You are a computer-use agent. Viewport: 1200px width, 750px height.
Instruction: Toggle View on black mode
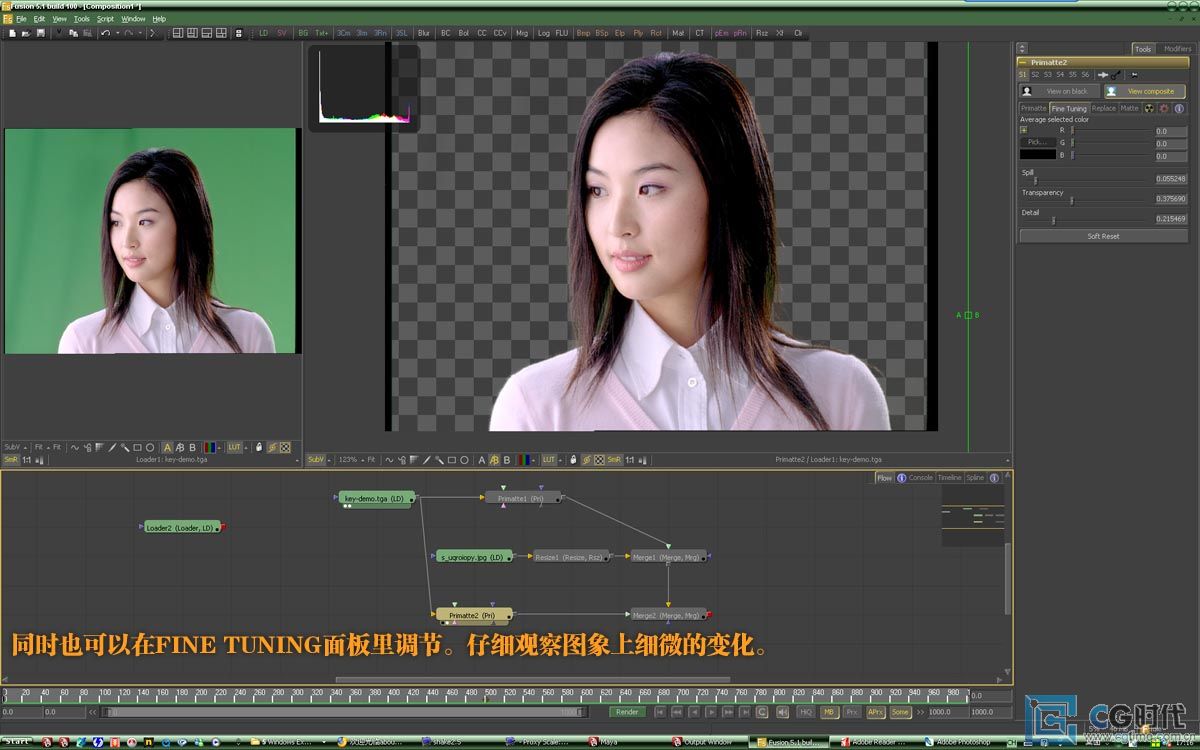coord(1059,91)
